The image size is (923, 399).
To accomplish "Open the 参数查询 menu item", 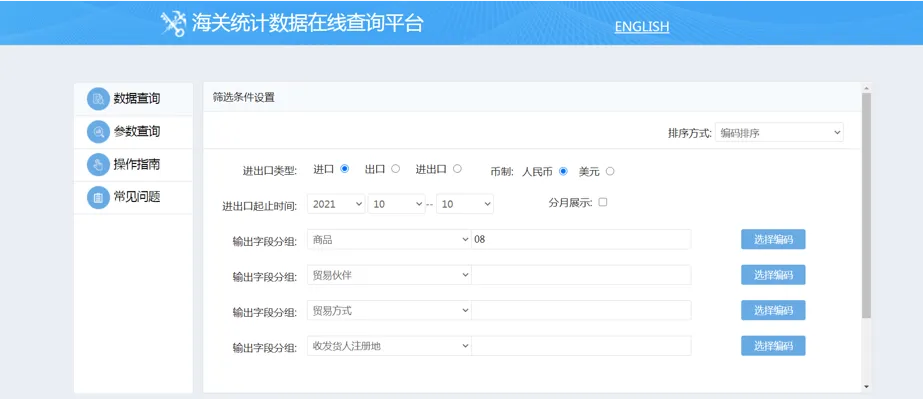I will tap(134, 132).
